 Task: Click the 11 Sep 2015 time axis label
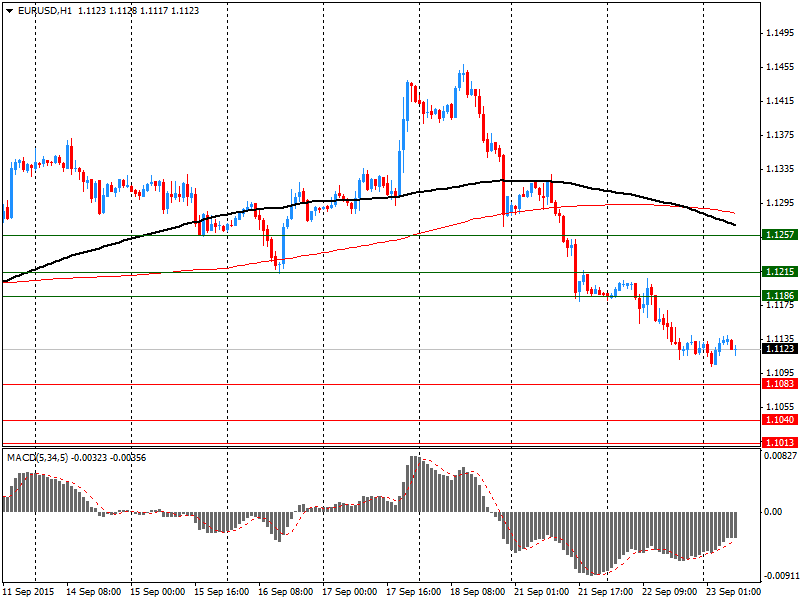click(29, 592)
